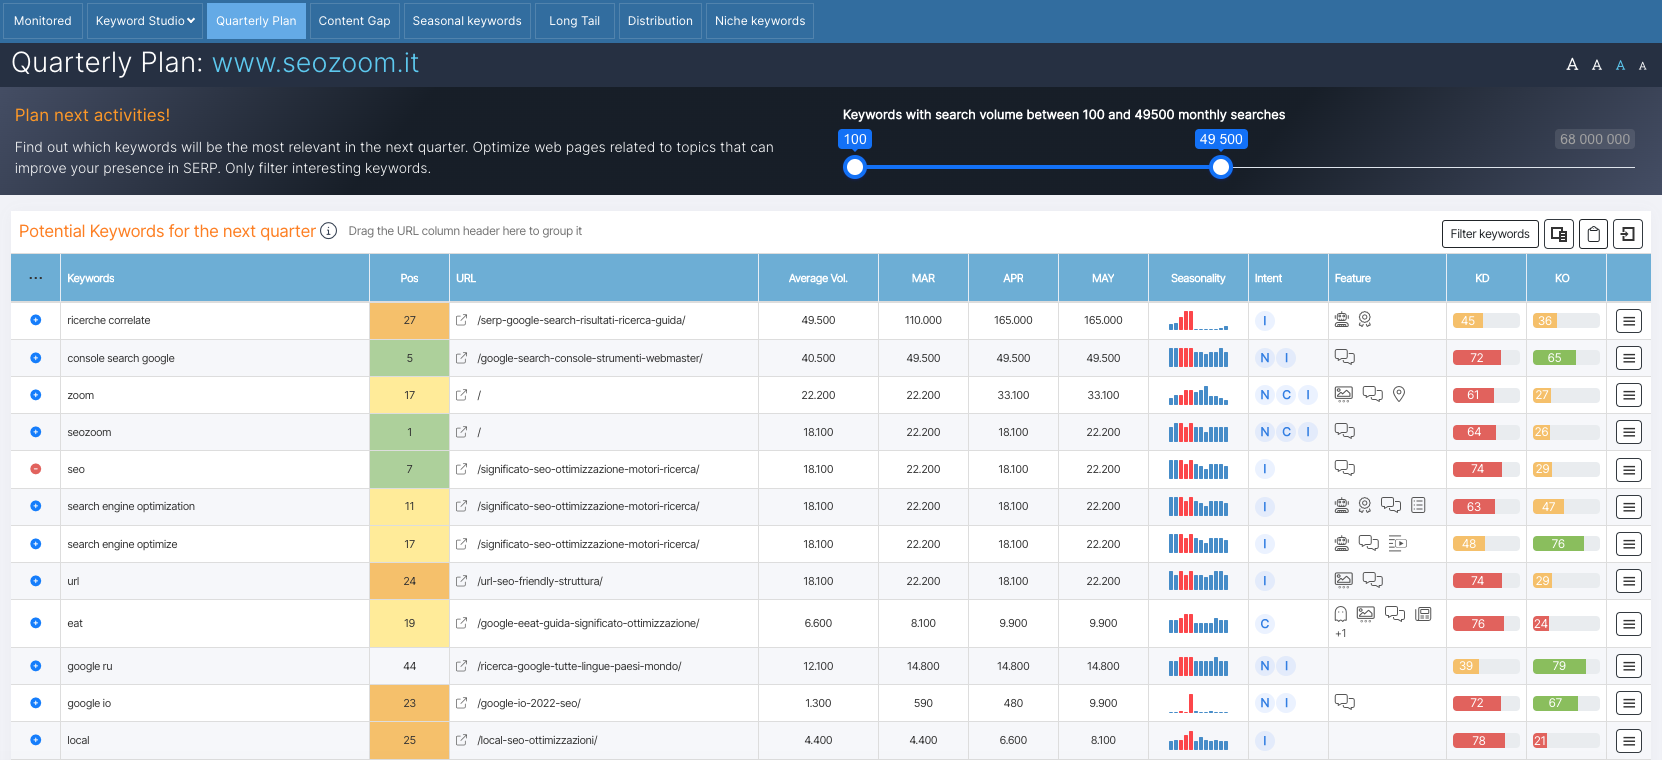Expand the Keyword Studio dropdown
This screenshot has height=760, width=1662.
coord(145,21)
